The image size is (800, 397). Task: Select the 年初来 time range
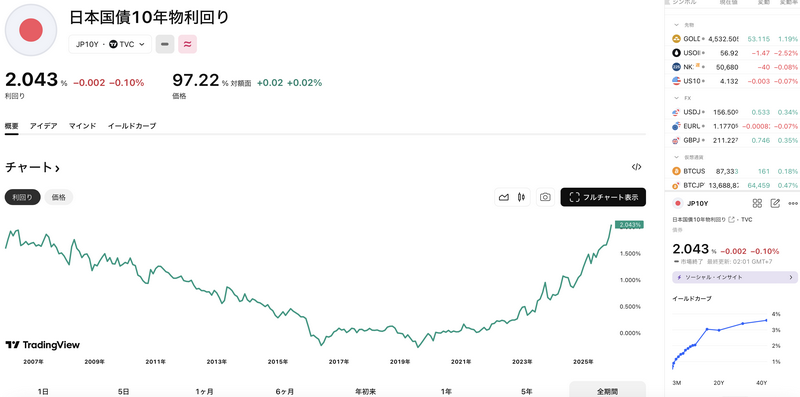(x=365, y=391)
